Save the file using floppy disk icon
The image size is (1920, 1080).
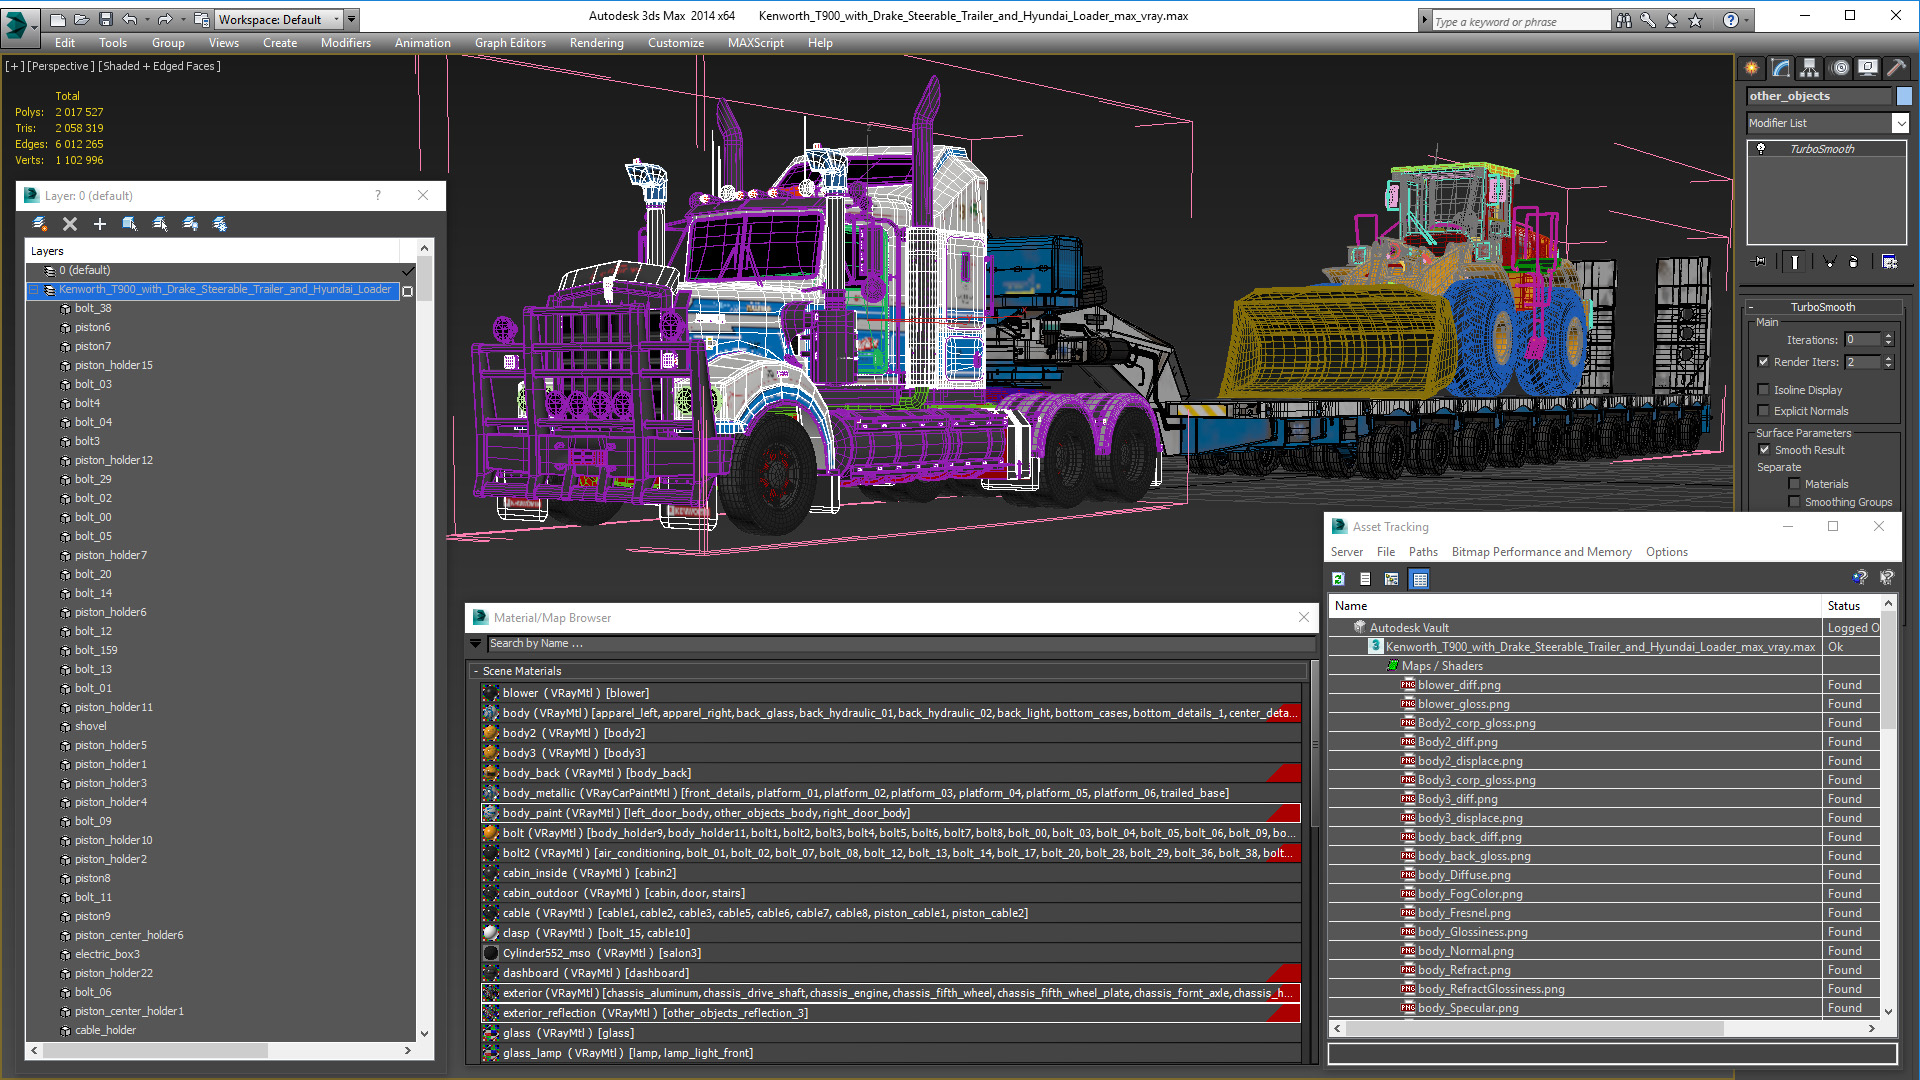[106, 19]
